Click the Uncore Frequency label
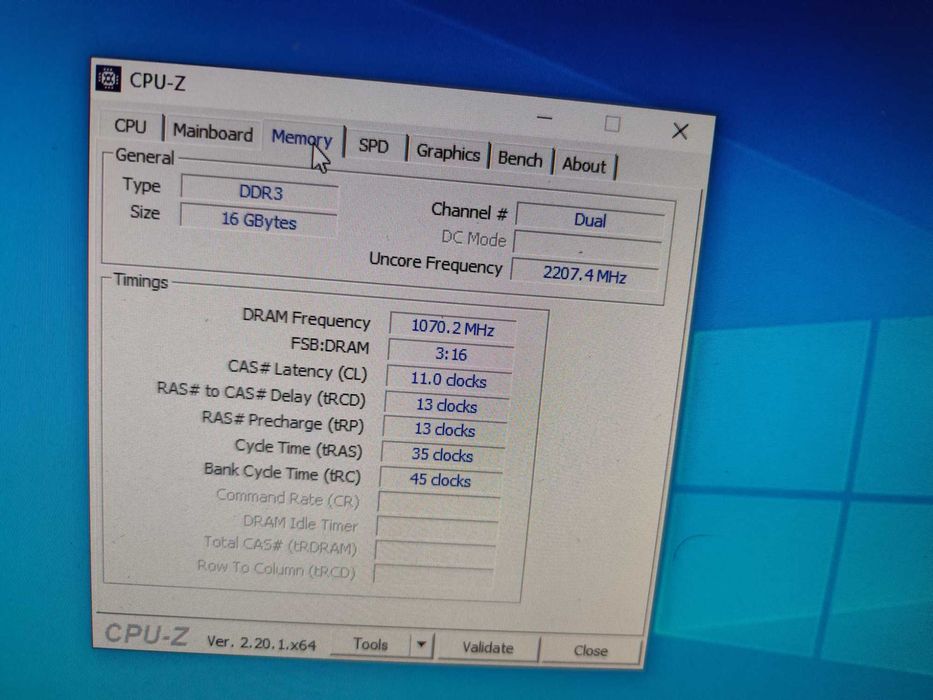Screen dimensions: 933x700 click(436, 262)
